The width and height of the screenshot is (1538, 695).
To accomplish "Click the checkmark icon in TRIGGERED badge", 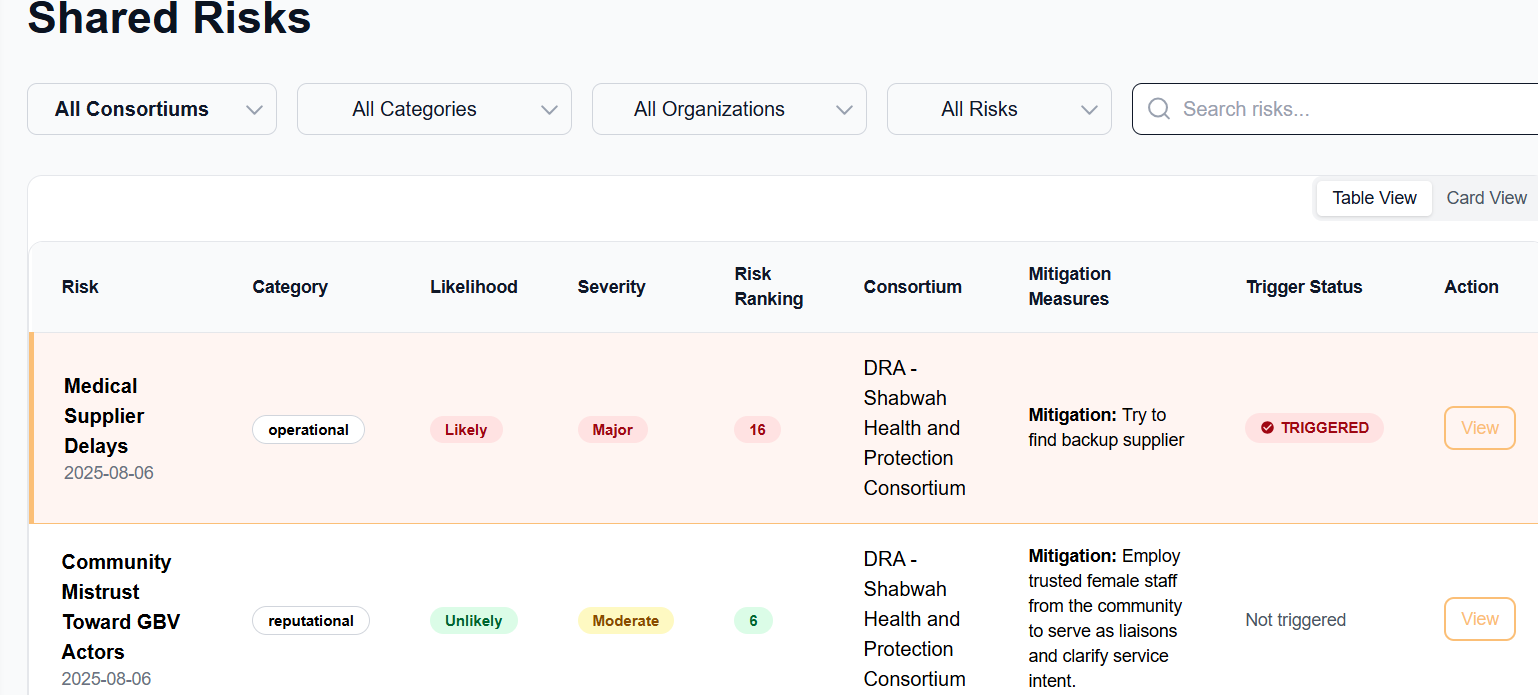I will [x=1267, y=428].
